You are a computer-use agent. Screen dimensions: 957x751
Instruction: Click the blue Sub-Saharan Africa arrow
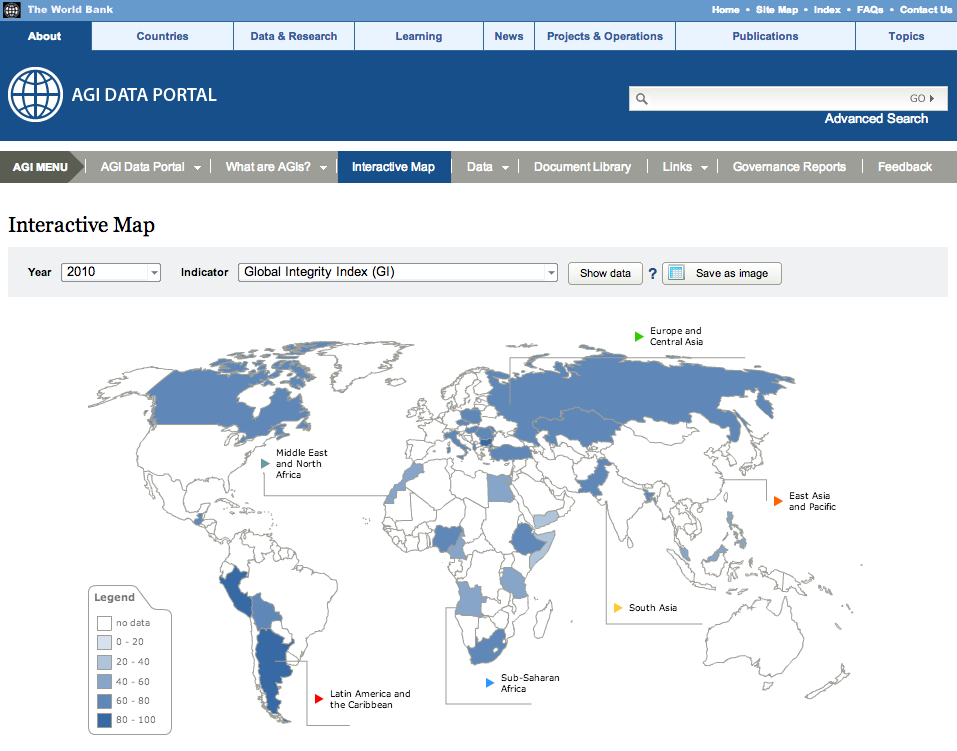pyautogui.click(x=489, y=682)
